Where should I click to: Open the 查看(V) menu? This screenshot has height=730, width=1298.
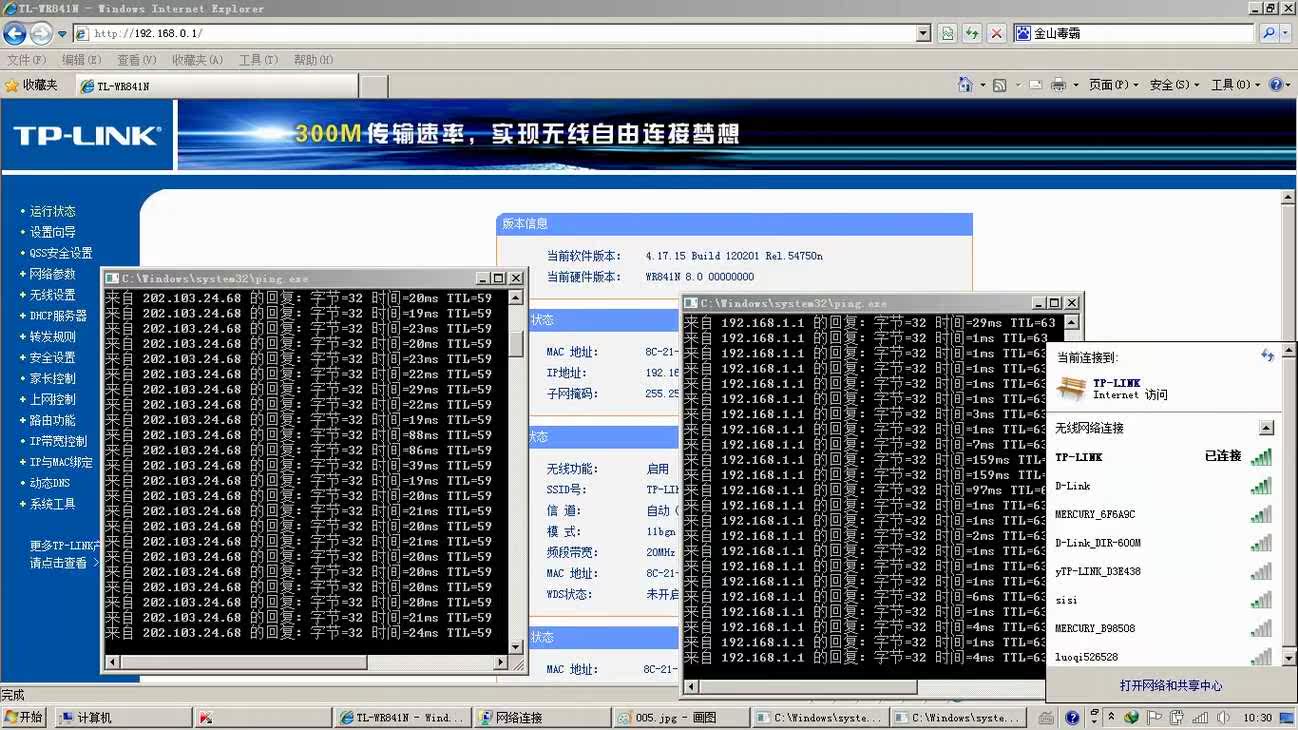pos(136,60)
